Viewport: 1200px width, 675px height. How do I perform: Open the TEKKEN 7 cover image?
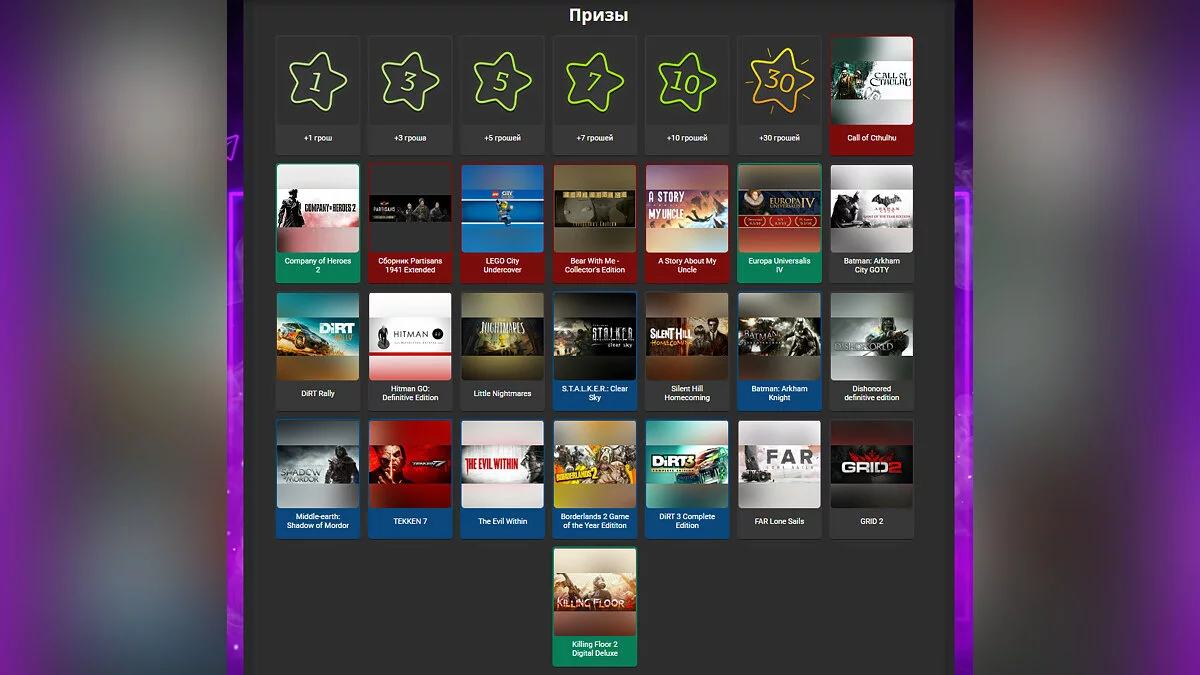click(x=410, y=464)
